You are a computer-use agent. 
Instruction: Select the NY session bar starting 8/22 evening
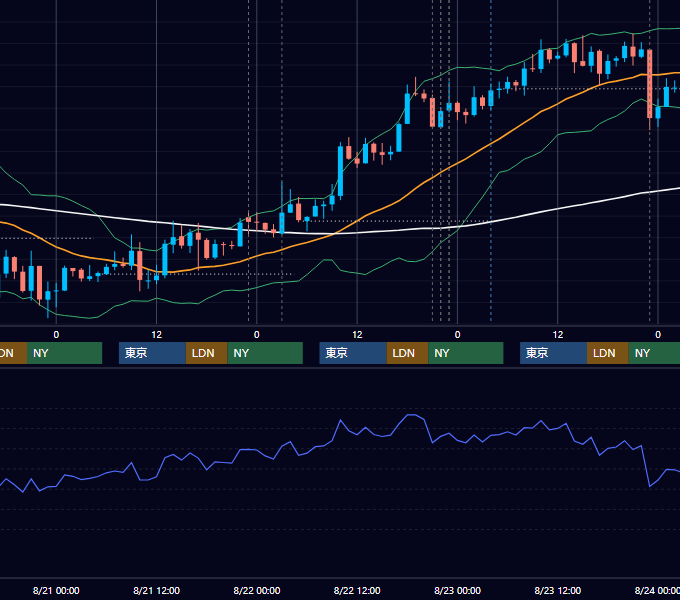[466, 353]
